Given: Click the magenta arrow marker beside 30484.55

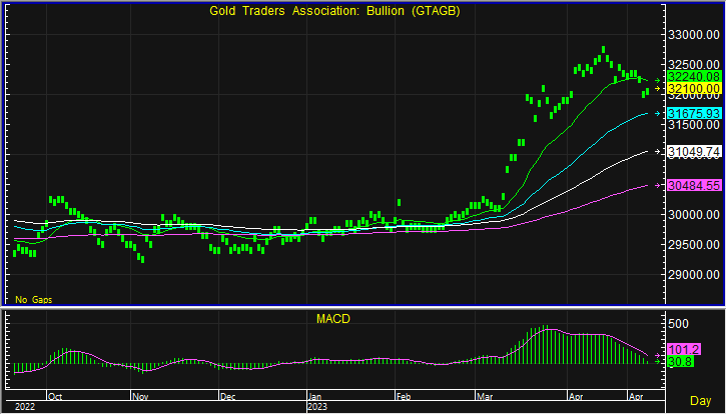Looking at the screenshot, I should (x=657, y=185).
